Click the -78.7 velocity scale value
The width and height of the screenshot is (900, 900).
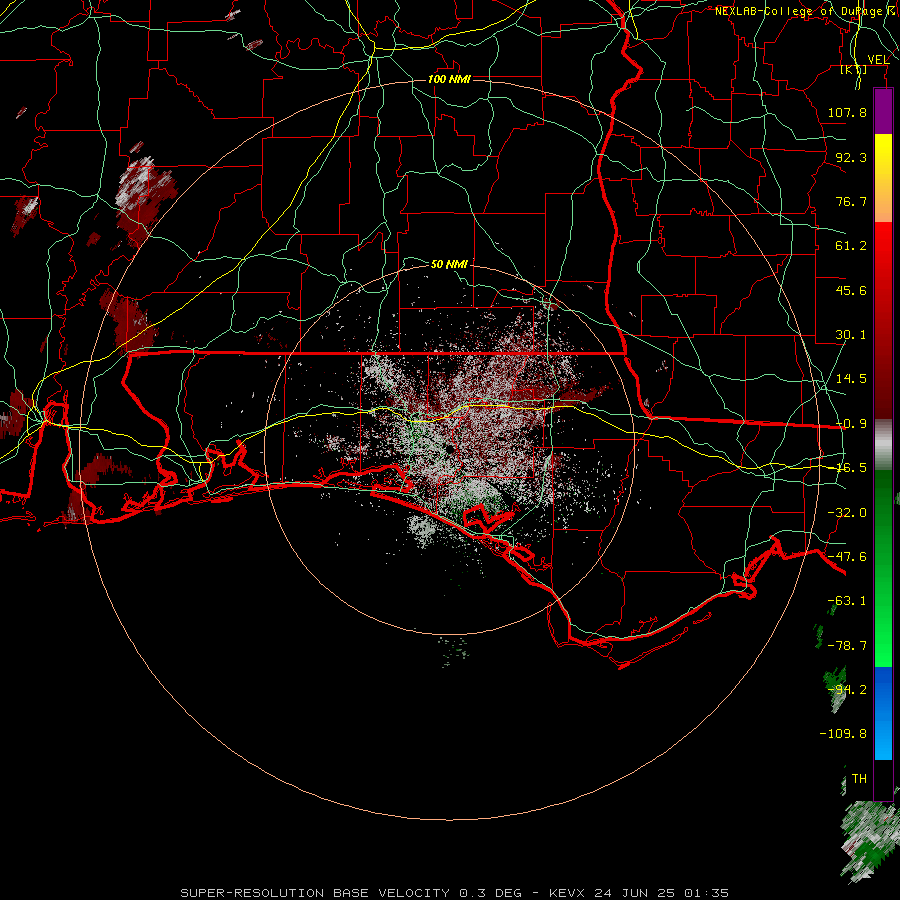[847, 646]
